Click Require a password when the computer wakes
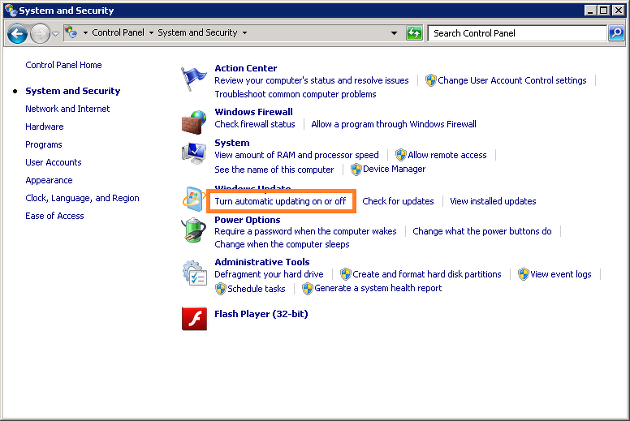Image resolution: width=630 pixels, height=421 pixels. 305,231
